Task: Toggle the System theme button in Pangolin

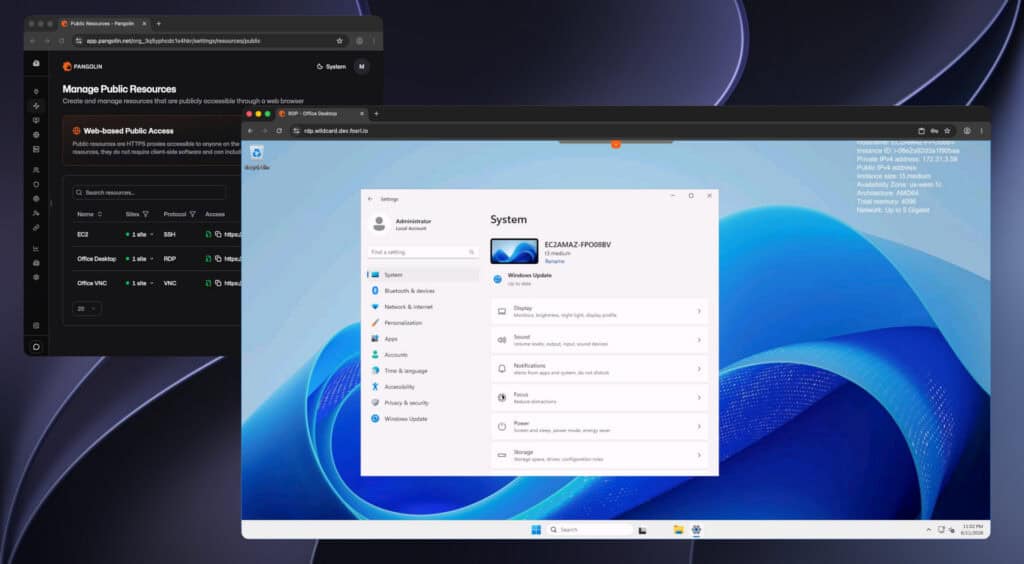Action: [331, 67]
